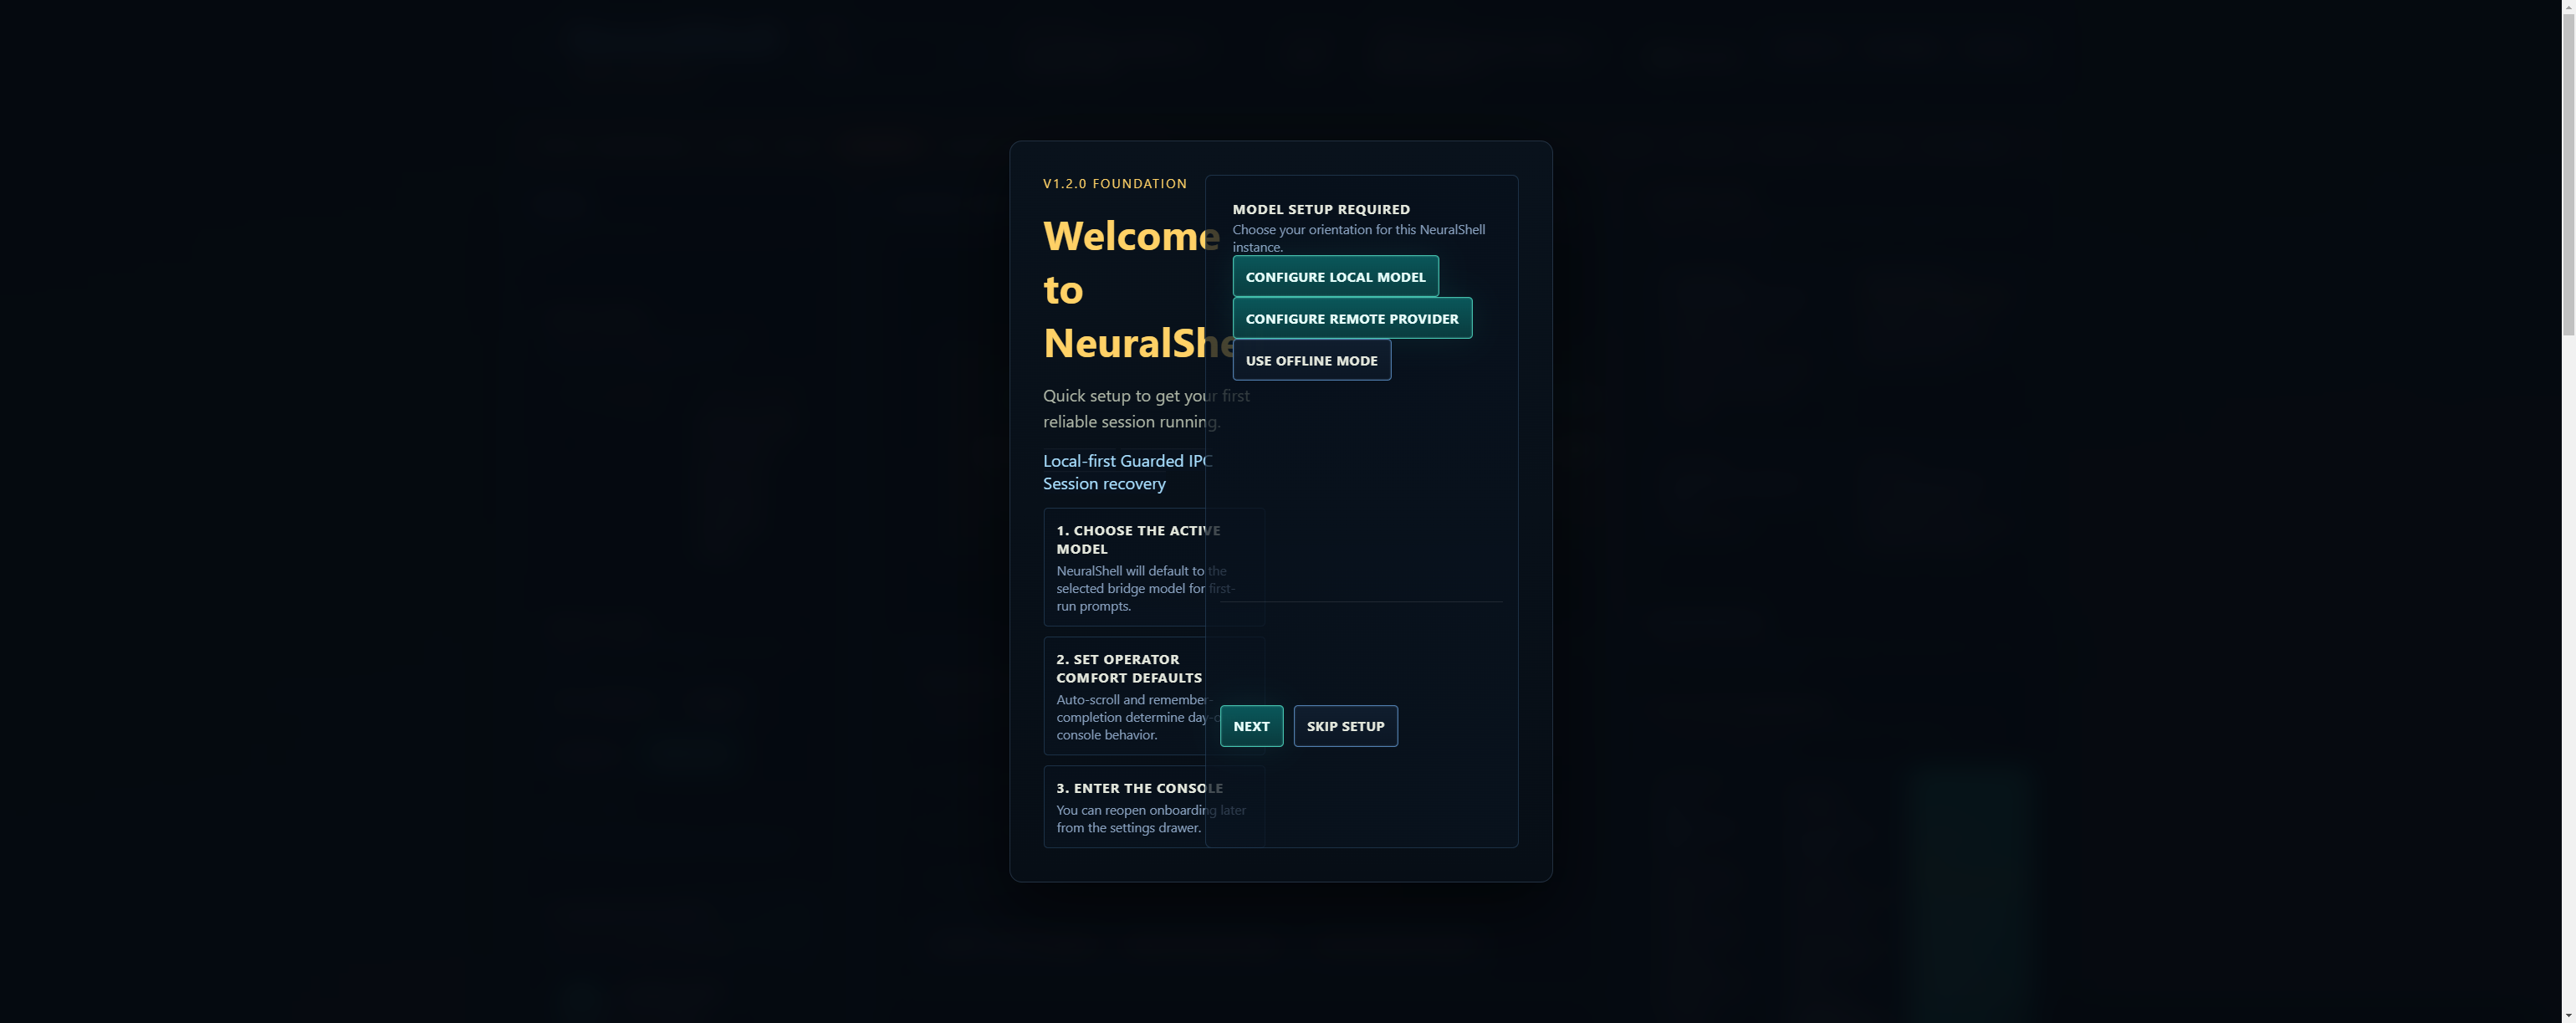
Task: Choose Configure Remote Provider
Action: coord(1352,318)
